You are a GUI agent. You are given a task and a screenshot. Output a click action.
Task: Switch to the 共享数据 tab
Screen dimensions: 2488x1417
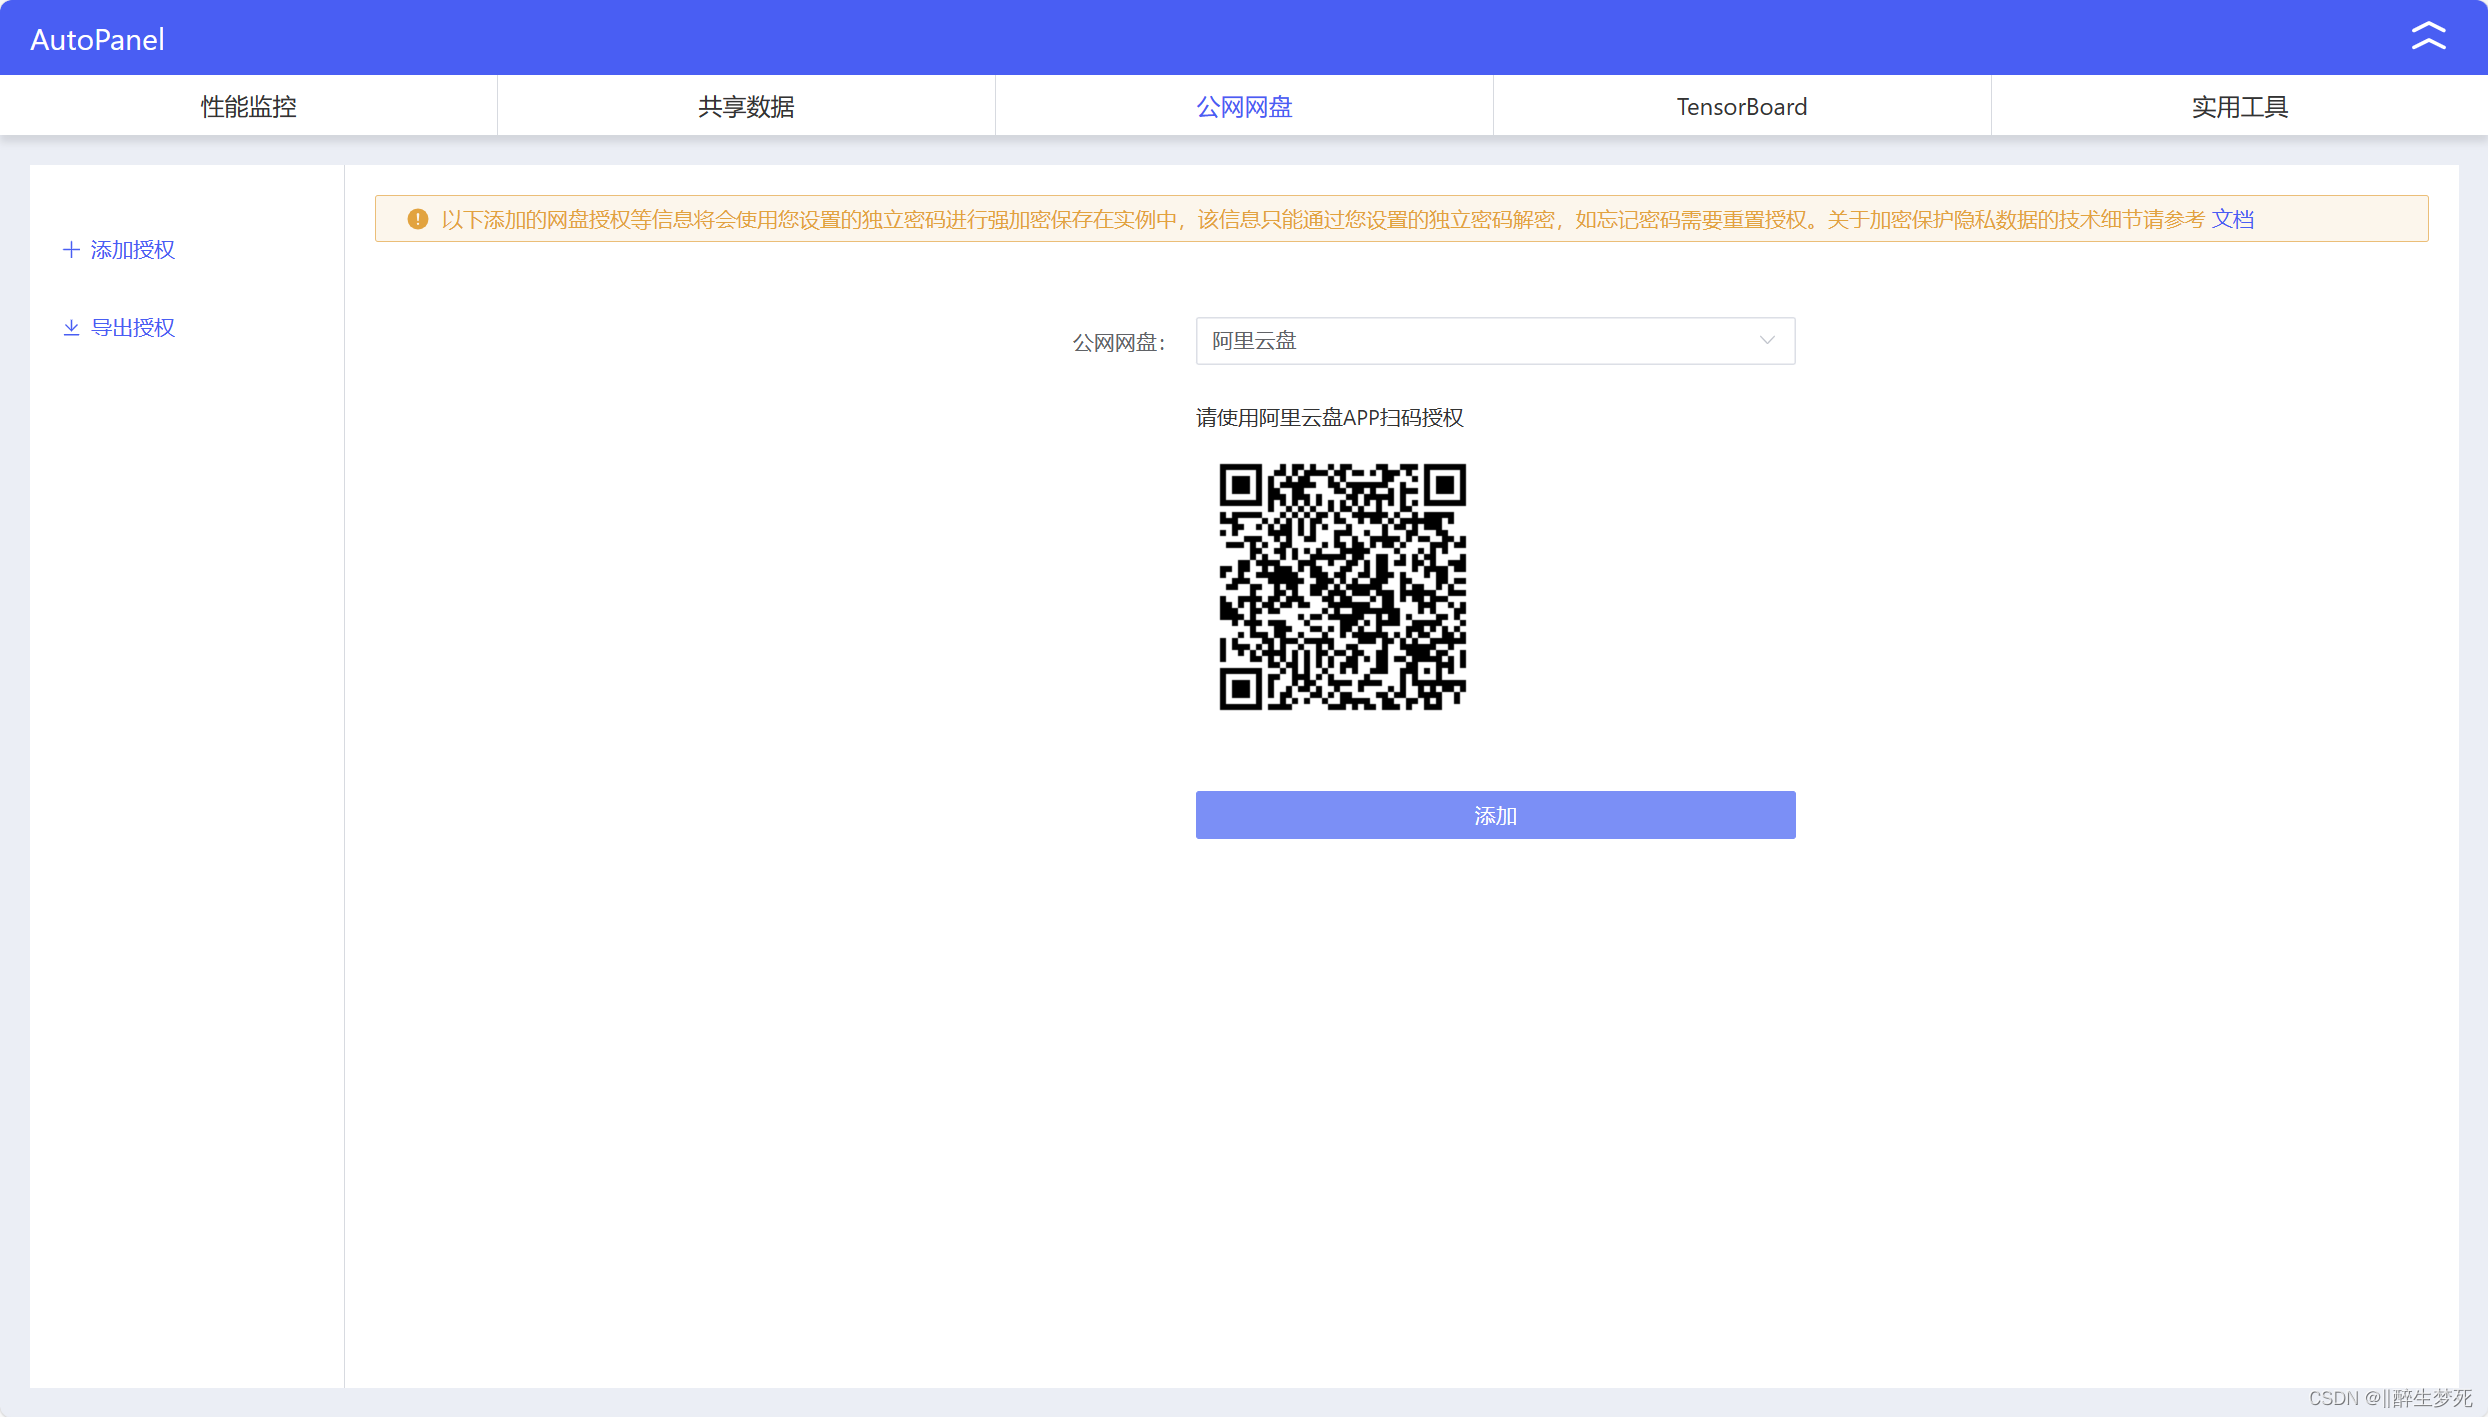746,106
